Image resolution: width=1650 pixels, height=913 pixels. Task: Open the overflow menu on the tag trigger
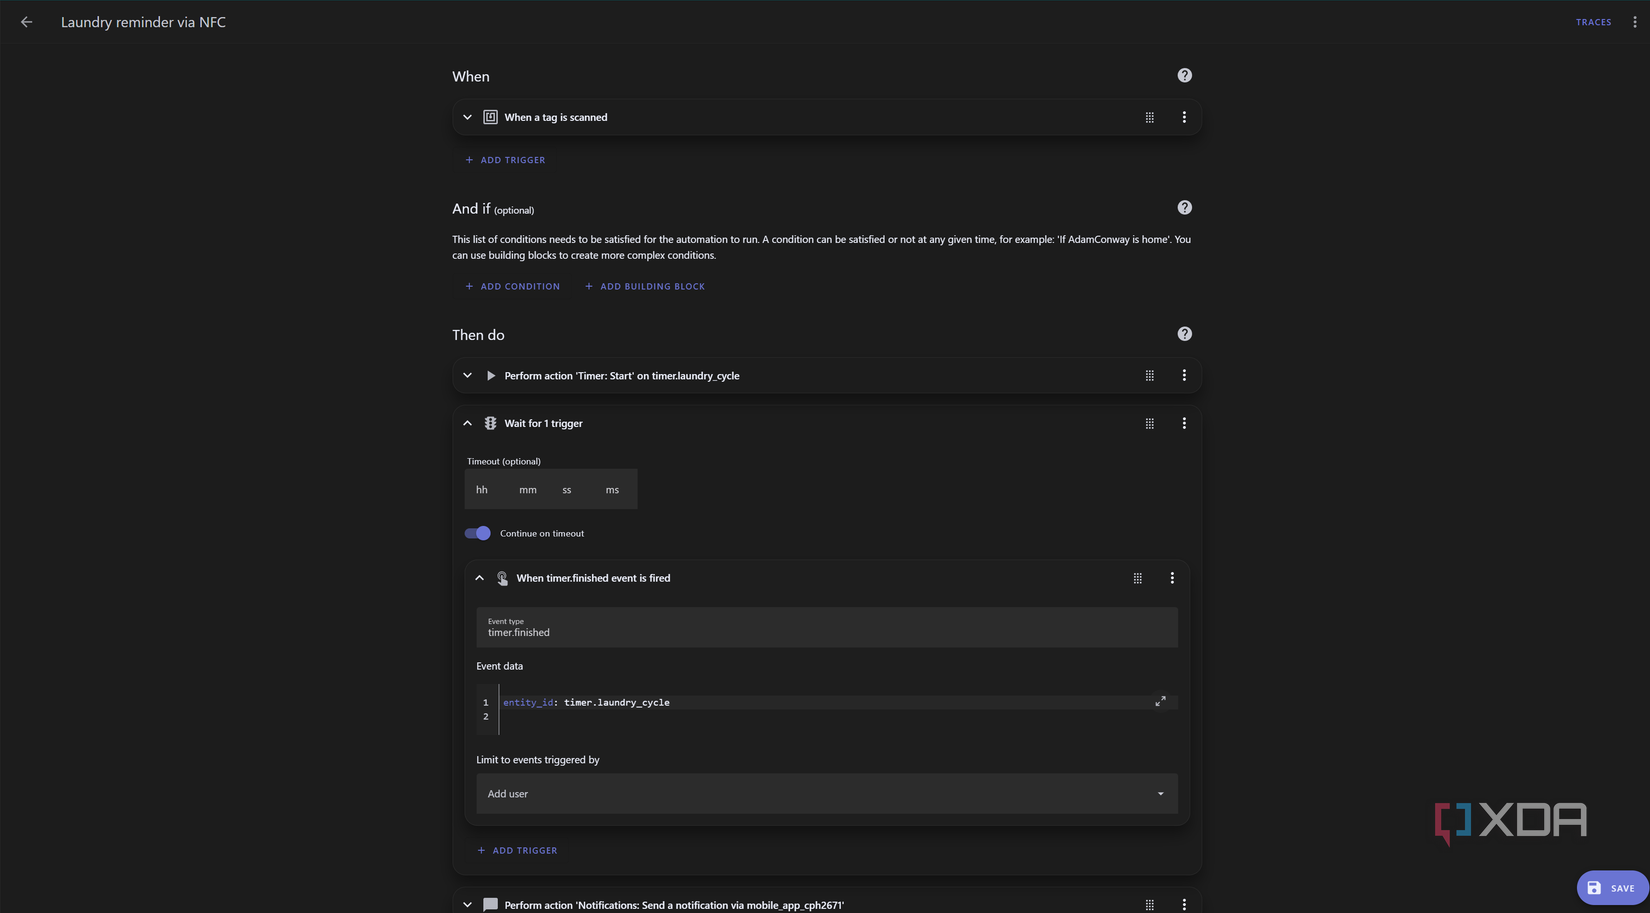pos(1184,117)
